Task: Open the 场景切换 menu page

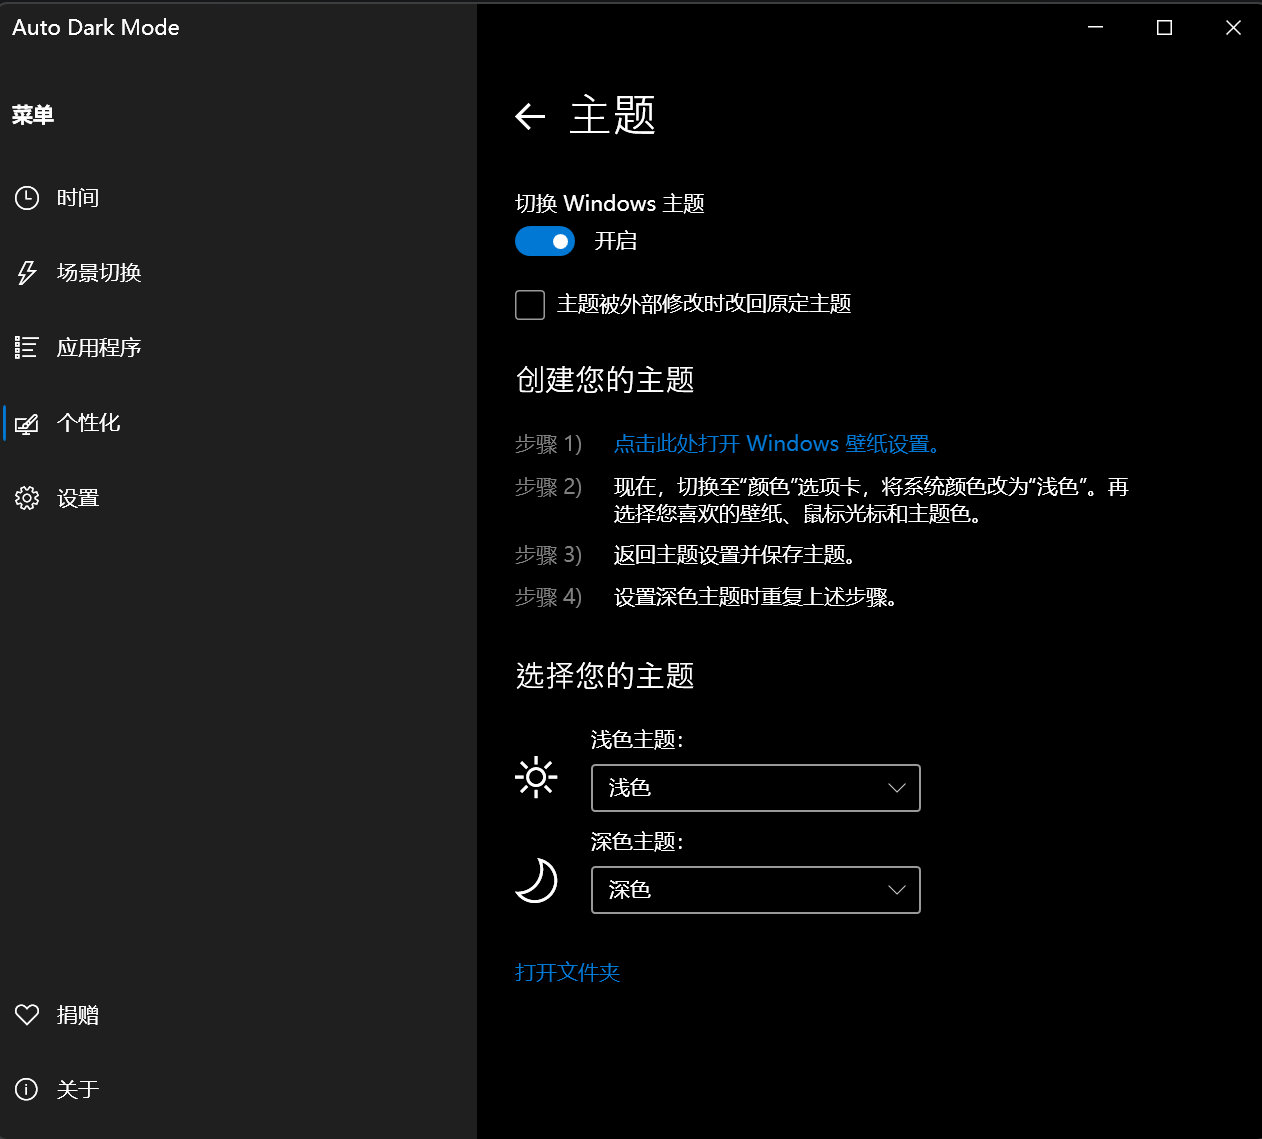Action: (x=238, y=273)
